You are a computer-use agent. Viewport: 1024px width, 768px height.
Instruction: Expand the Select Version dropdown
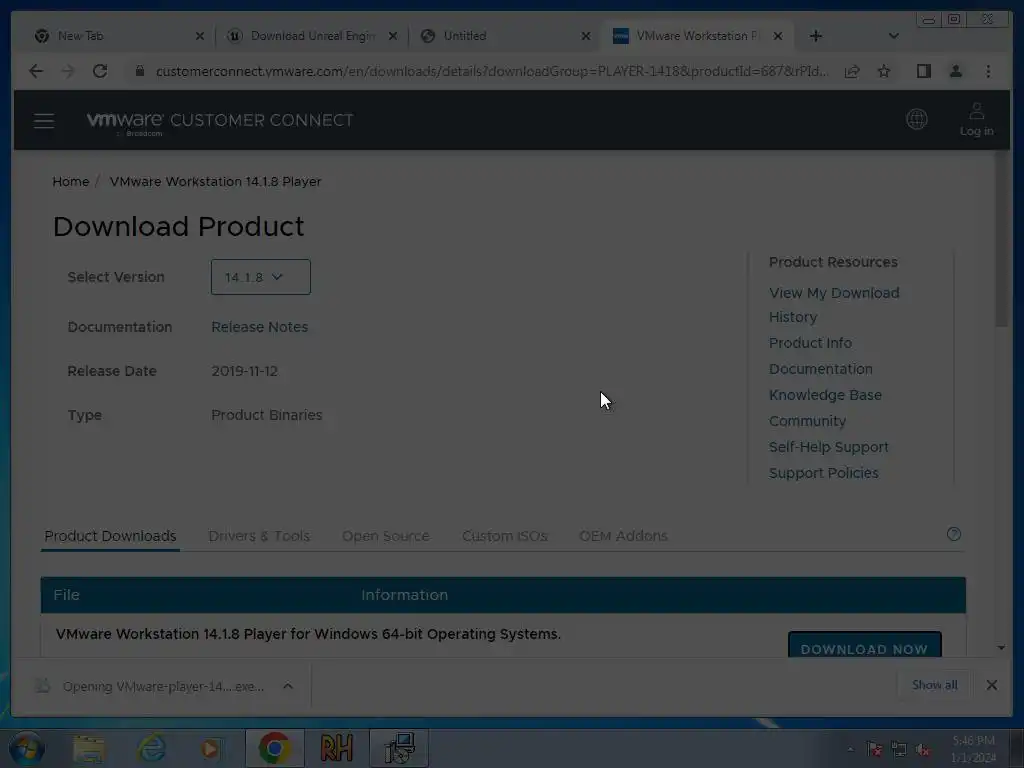(261, 277)
